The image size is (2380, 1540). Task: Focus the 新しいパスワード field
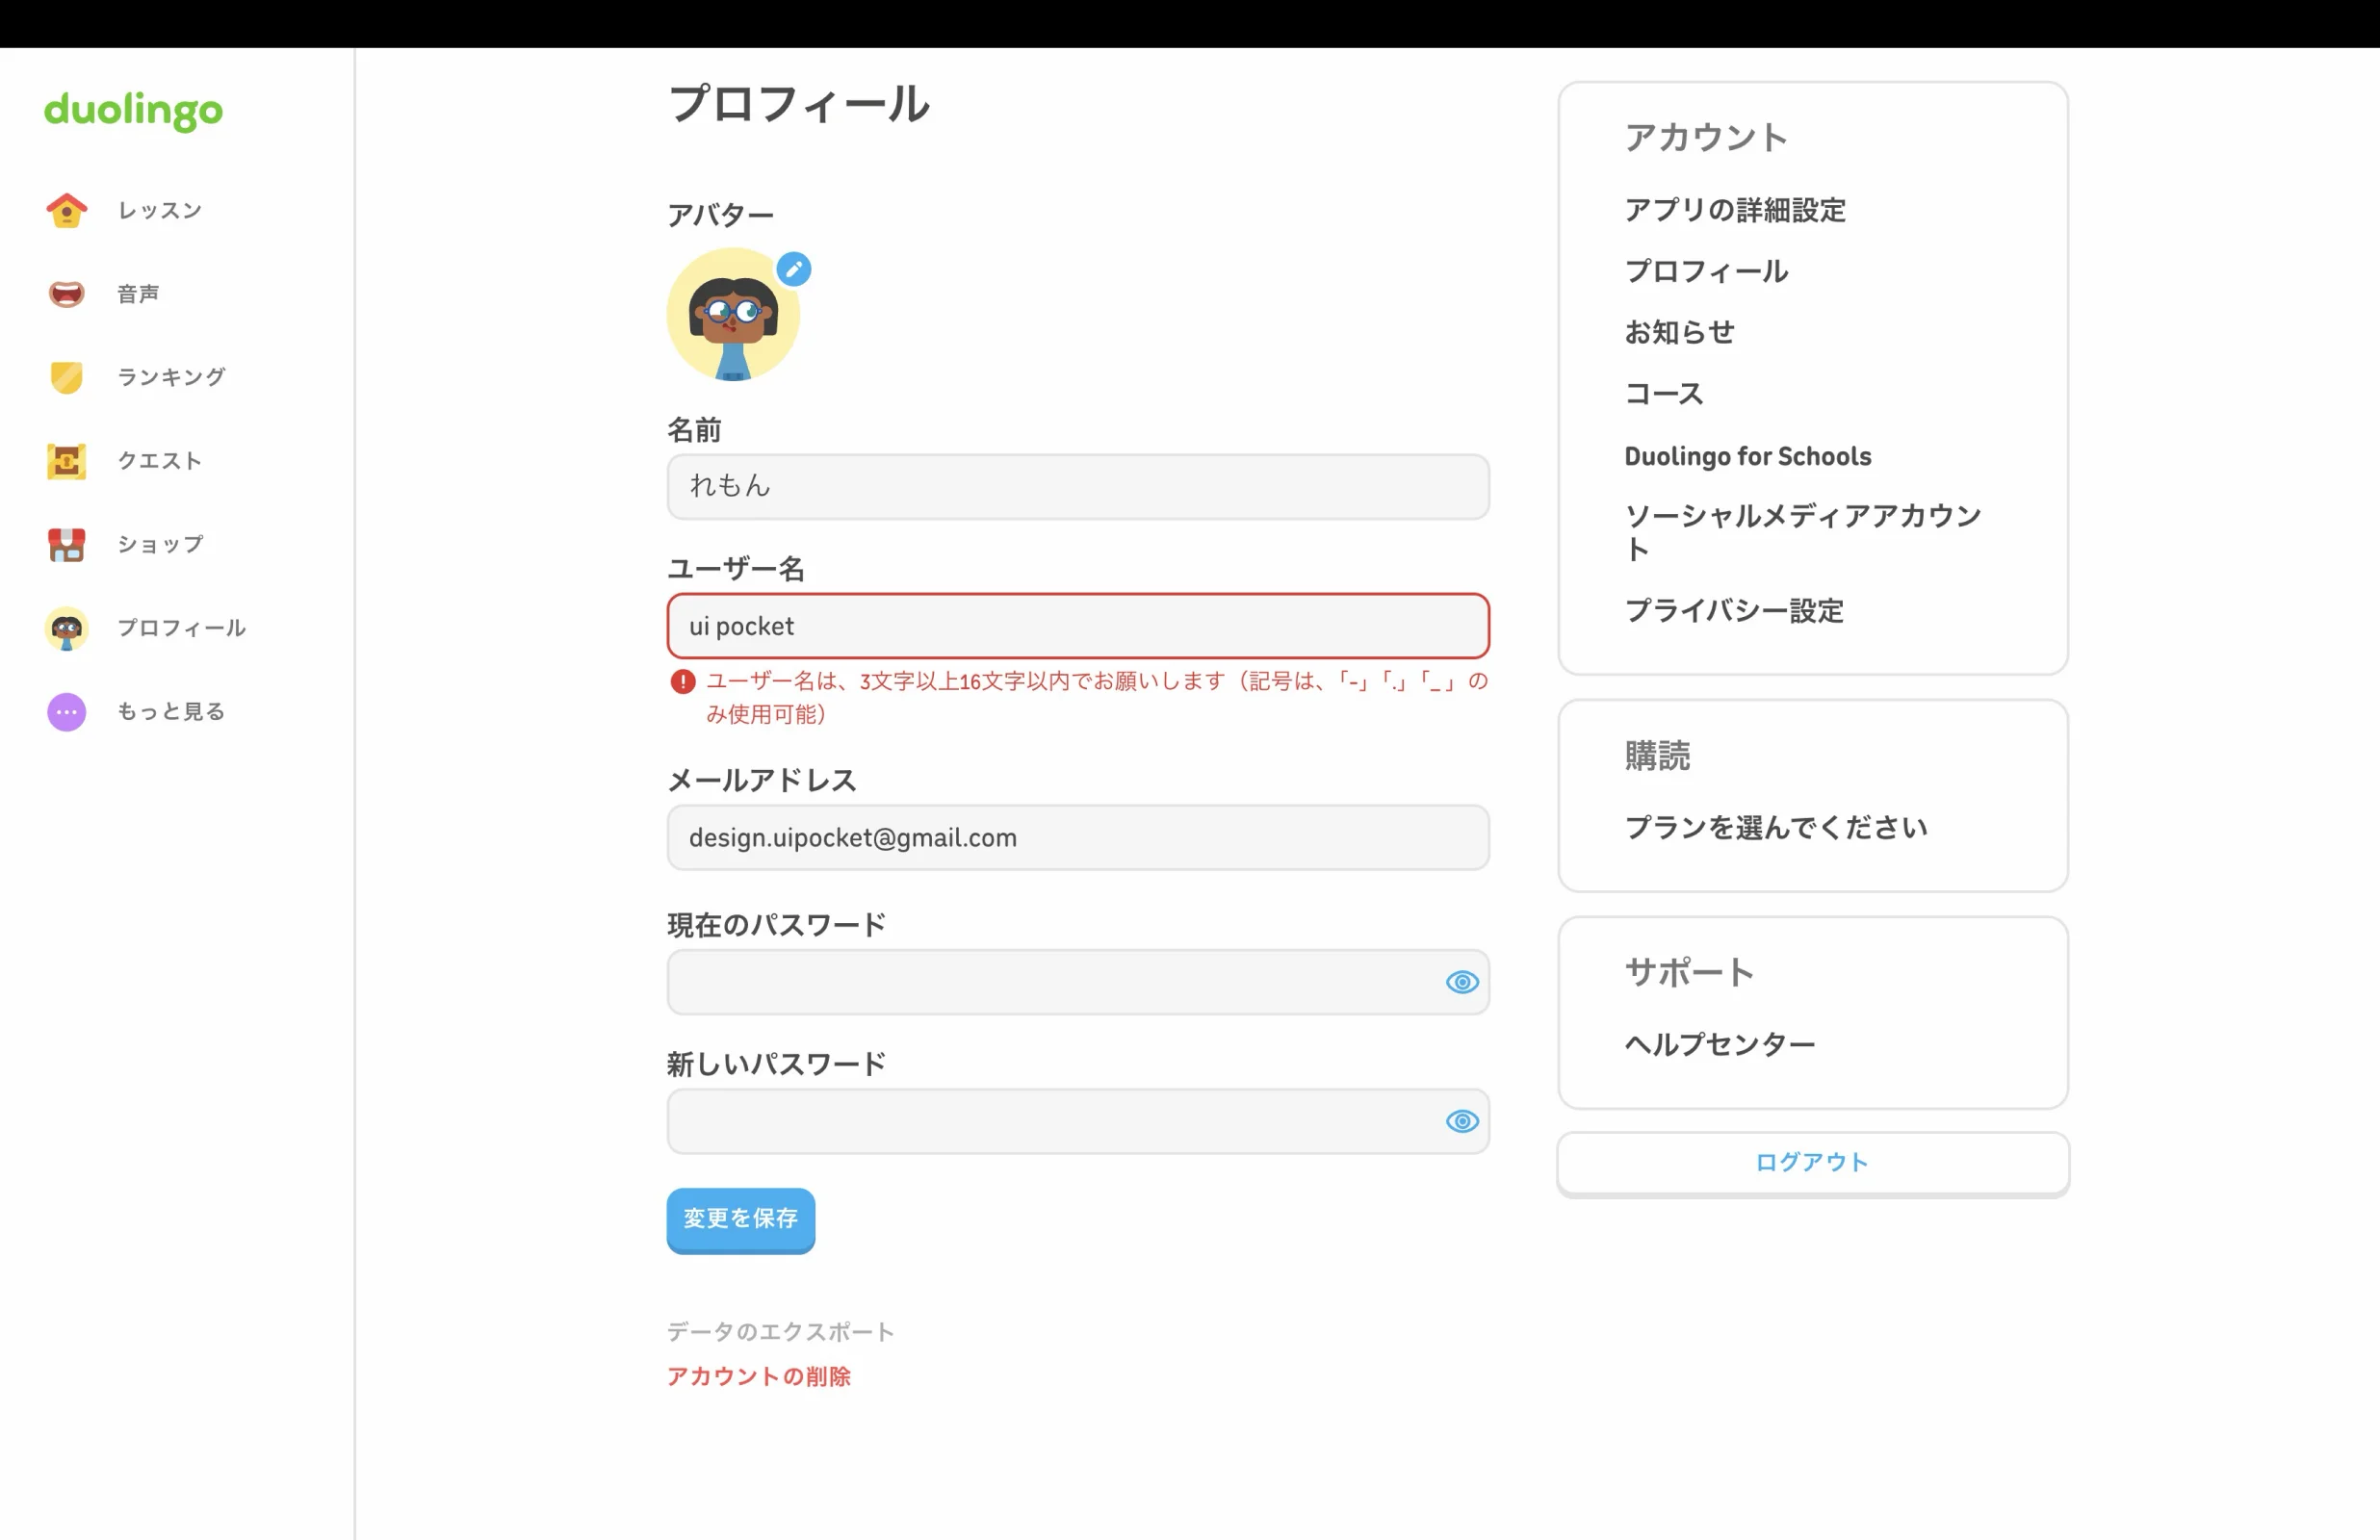point(1078,1121)
